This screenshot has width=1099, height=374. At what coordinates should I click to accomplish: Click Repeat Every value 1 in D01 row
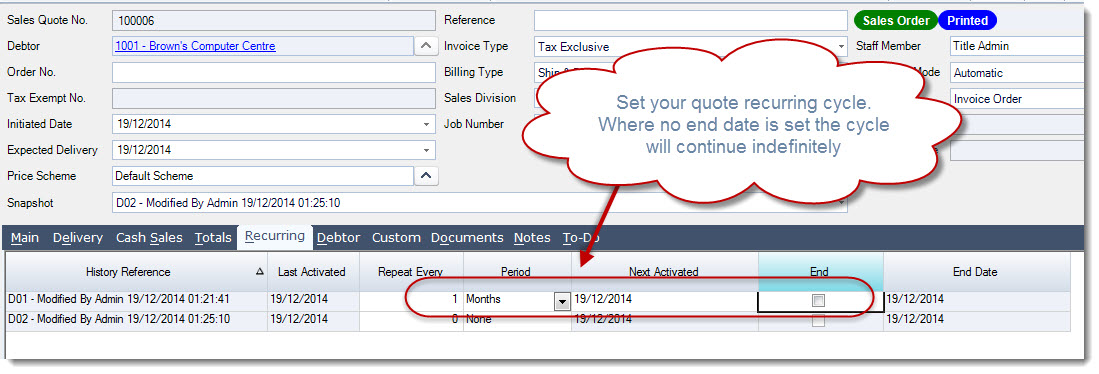411,300
